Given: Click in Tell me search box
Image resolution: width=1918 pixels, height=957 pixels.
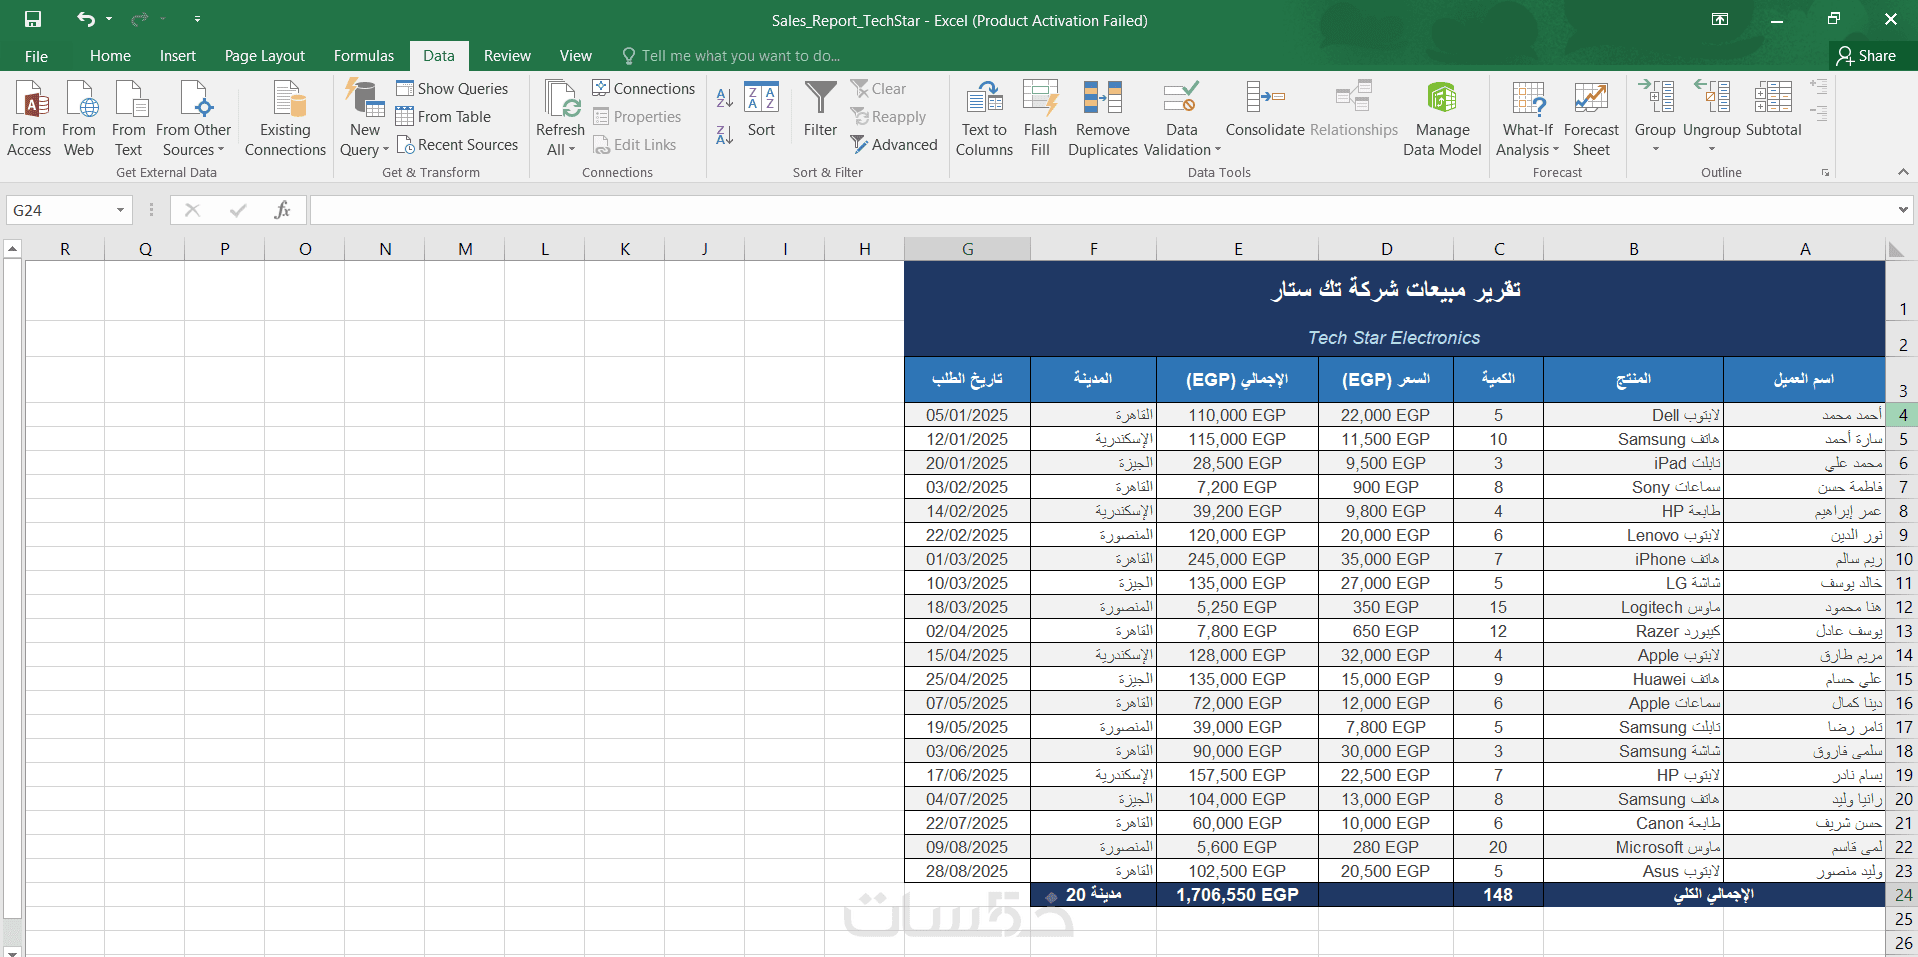Looking at the screenshot, I should coord(740,56).
